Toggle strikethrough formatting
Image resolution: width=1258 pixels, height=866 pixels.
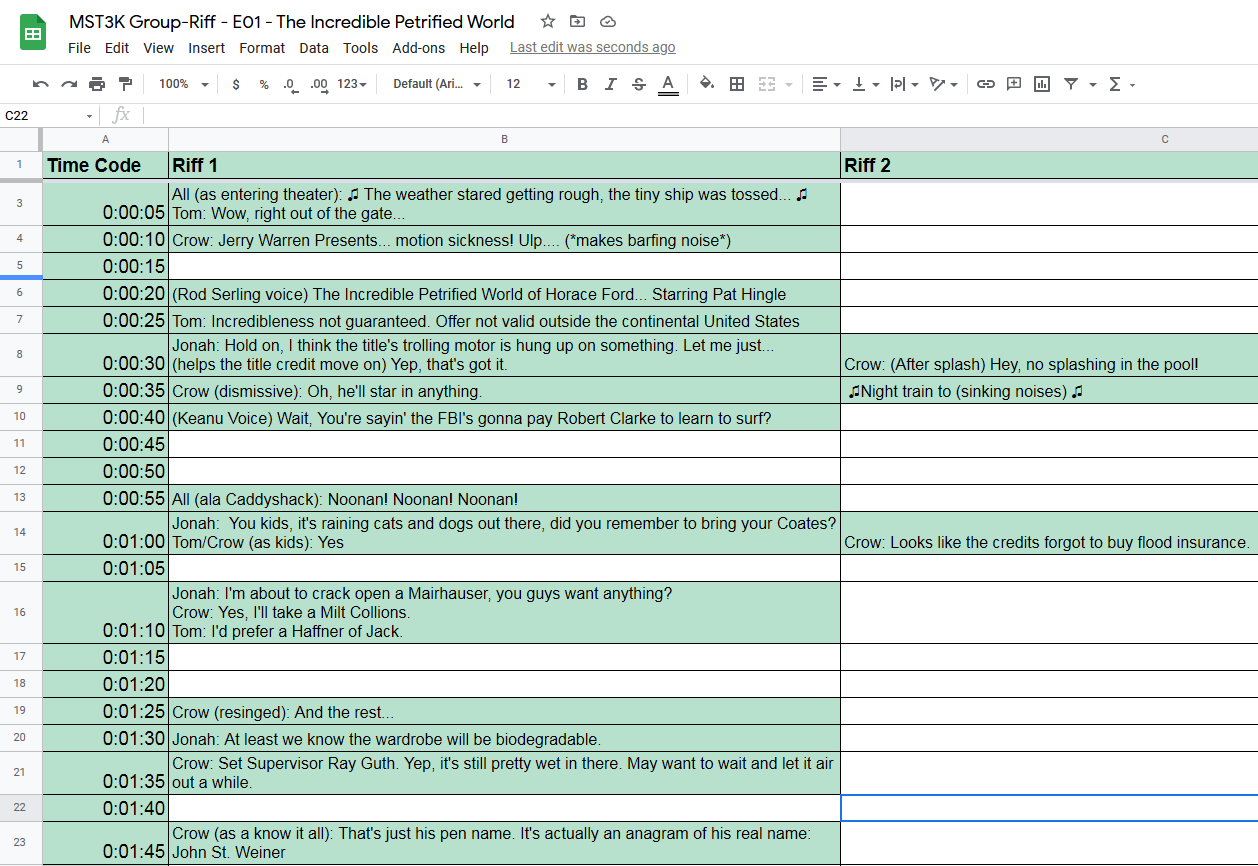click(x=639, y=84)
